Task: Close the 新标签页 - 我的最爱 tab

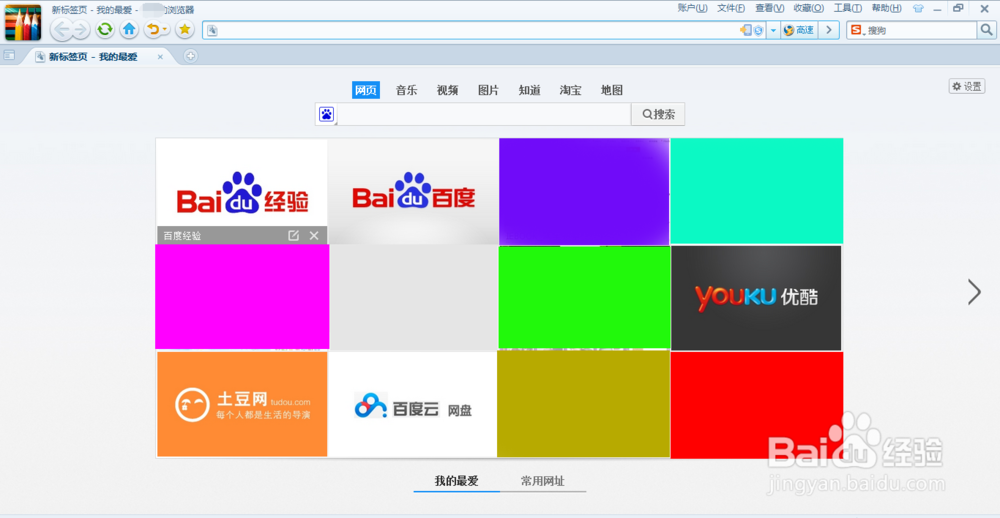Action: click(160, 57)
